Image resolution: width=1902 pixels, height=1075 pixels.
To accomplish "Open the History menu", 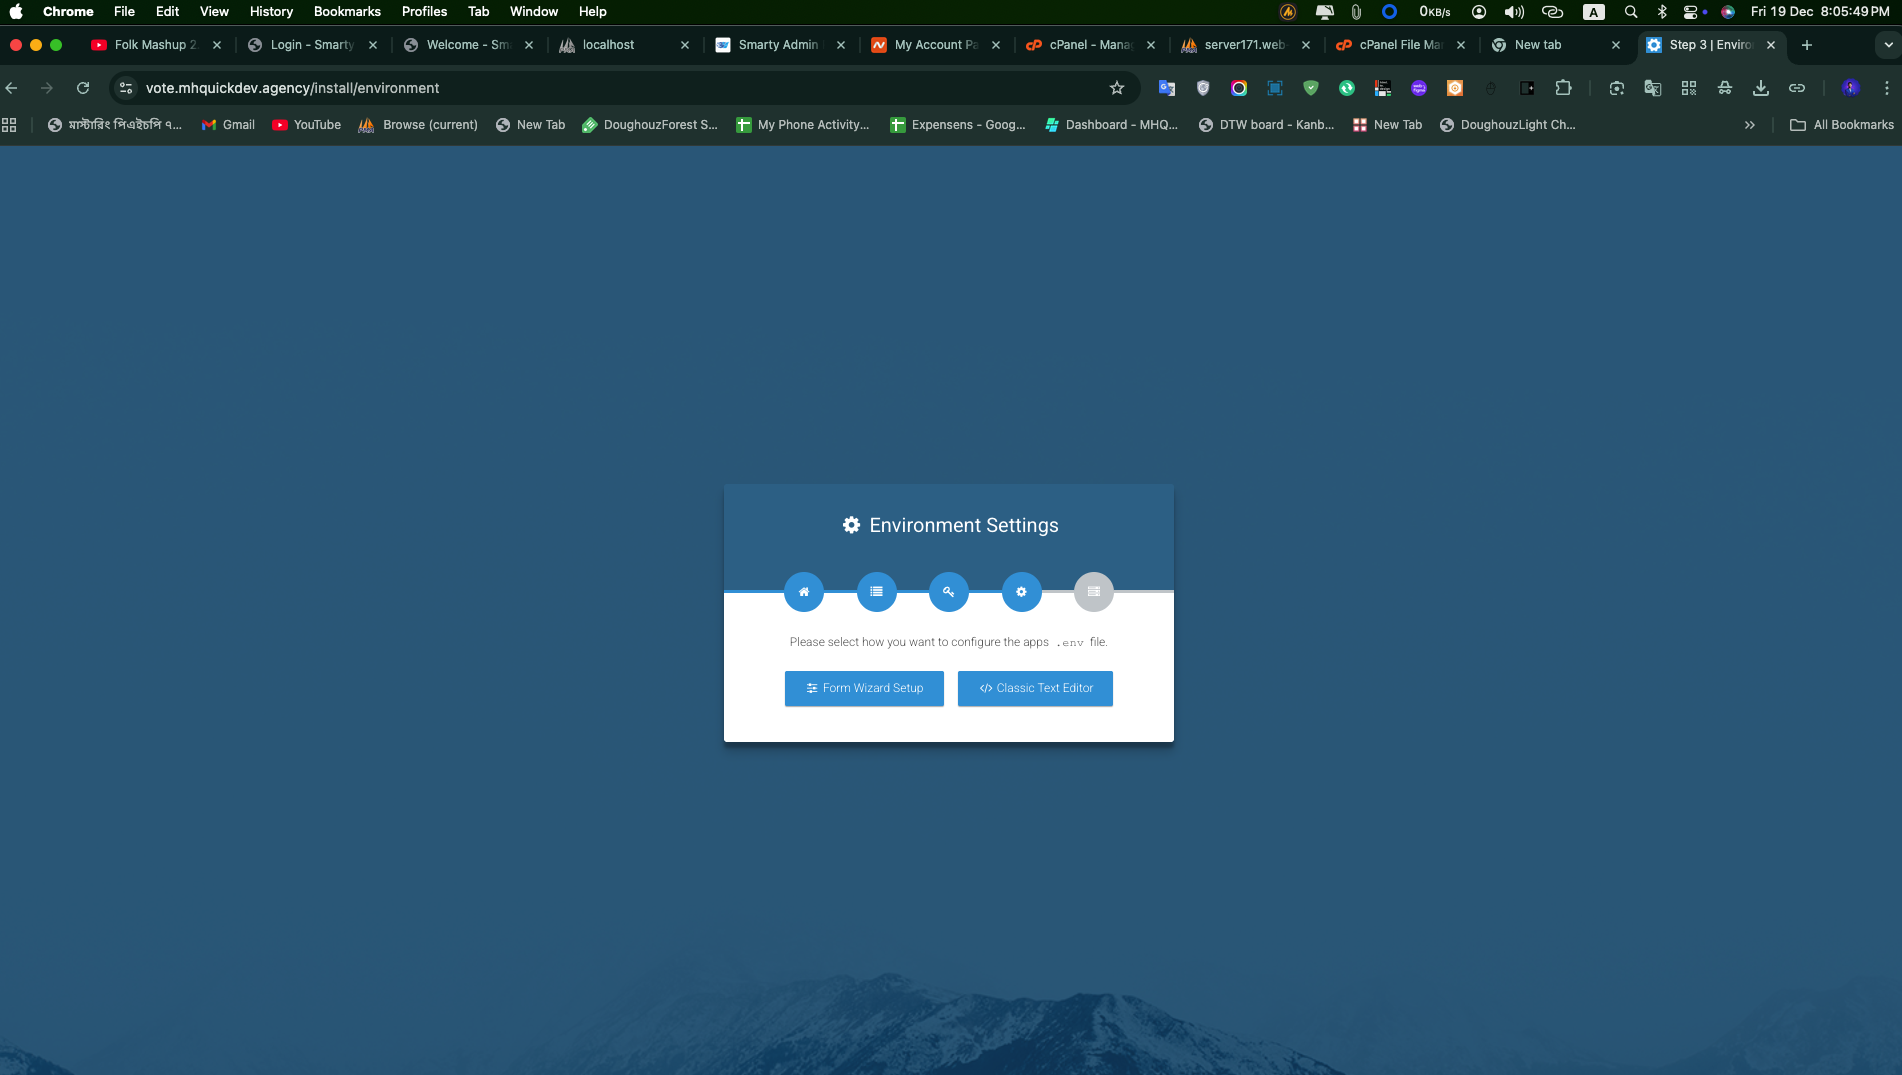I will pos(271,12).
